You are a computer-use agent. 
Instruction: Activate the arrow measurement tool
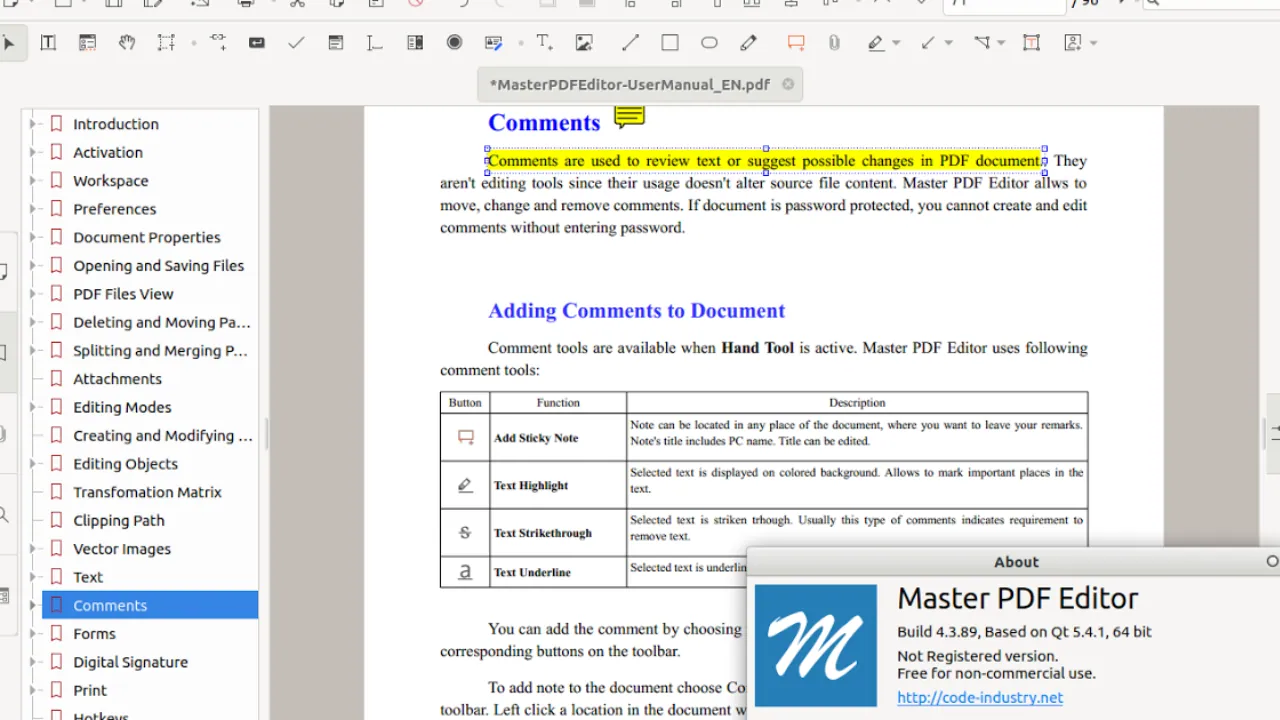pos(929,43)
